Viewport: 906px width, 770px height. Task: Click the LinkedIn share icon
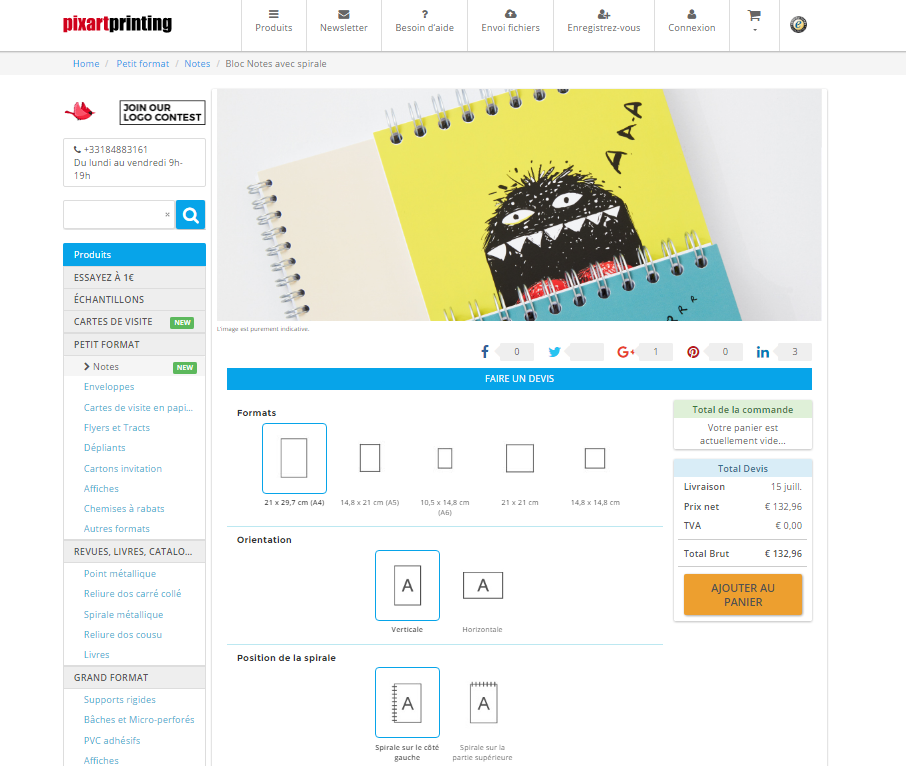(x=762, y=351)
